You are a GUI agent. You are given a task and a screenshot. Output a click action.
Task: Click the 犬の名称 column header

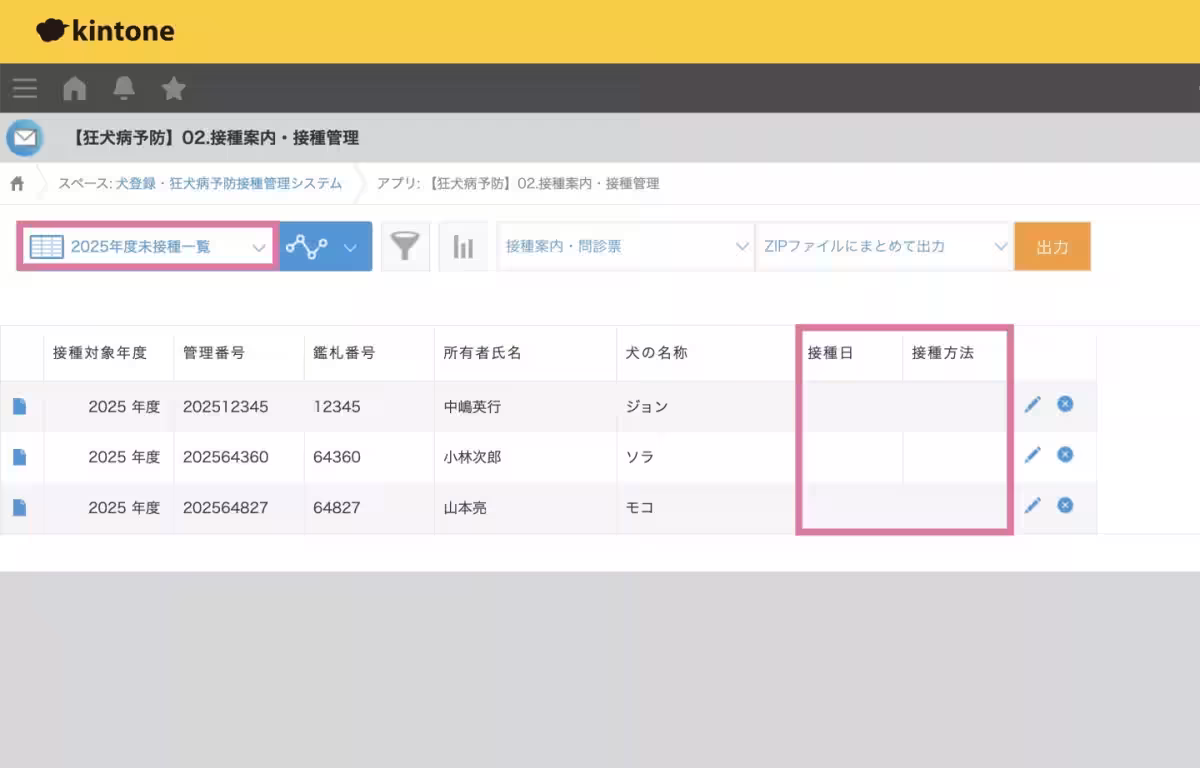click(657, 353)
